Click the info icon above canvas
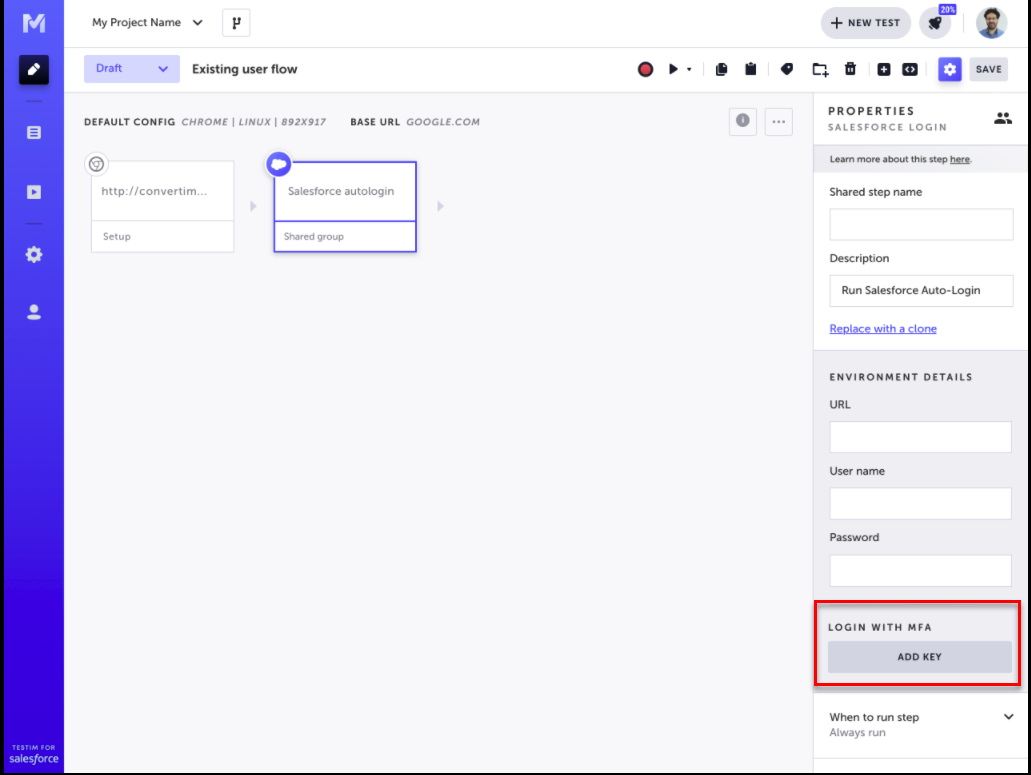 click(742, 121)
